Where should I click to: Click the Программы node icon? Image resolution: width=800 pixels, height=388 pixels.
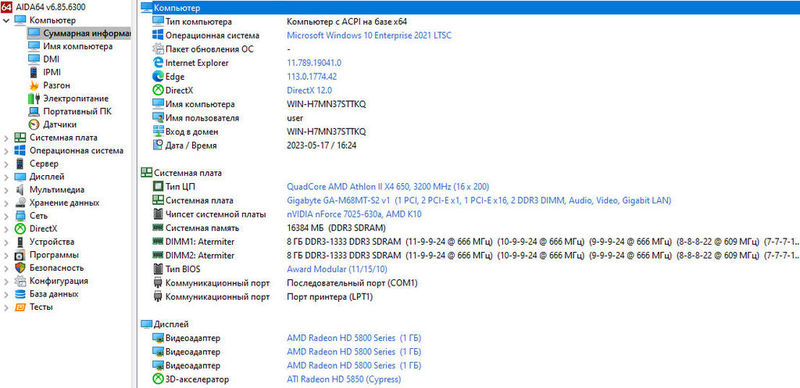coord(20,255)
